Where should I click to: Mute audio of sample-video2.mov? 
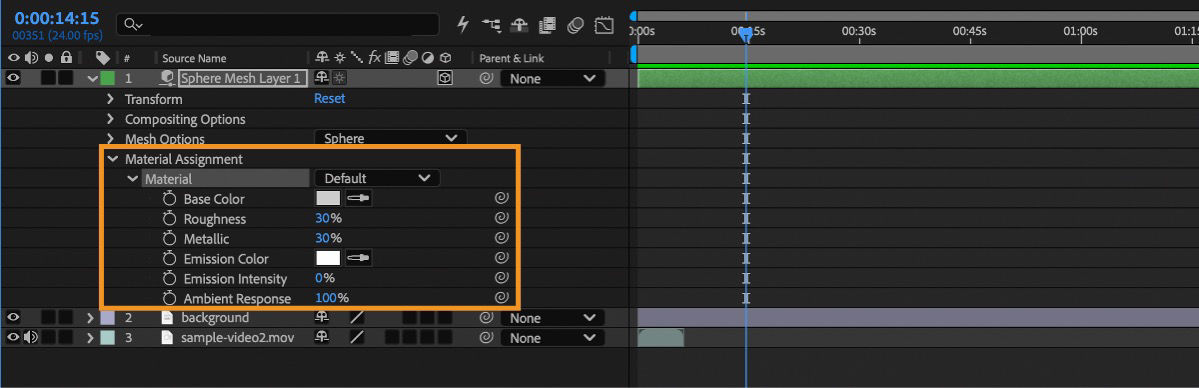coord(31,337)
